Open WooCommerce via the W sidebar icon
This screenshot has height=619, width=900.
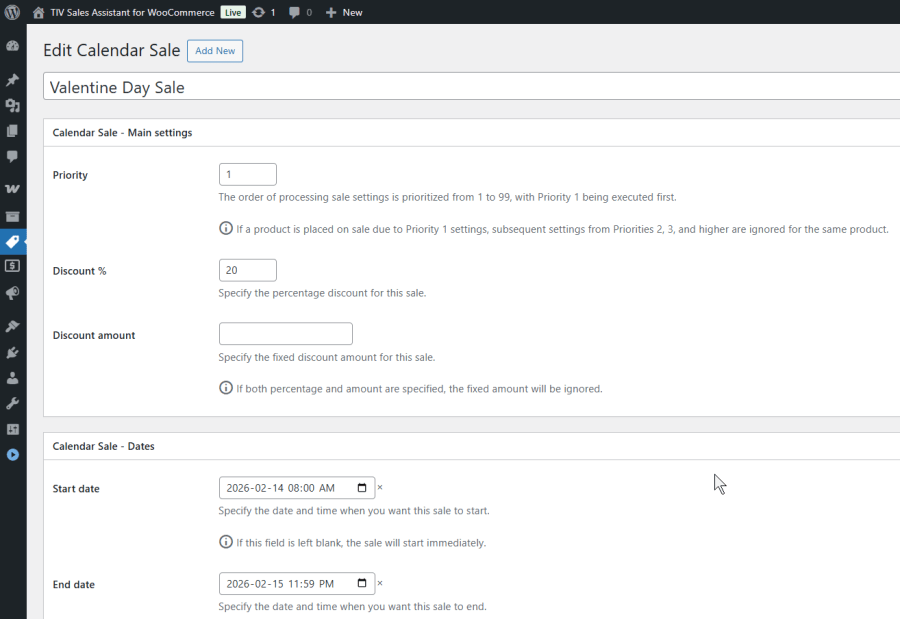[12, 188]
